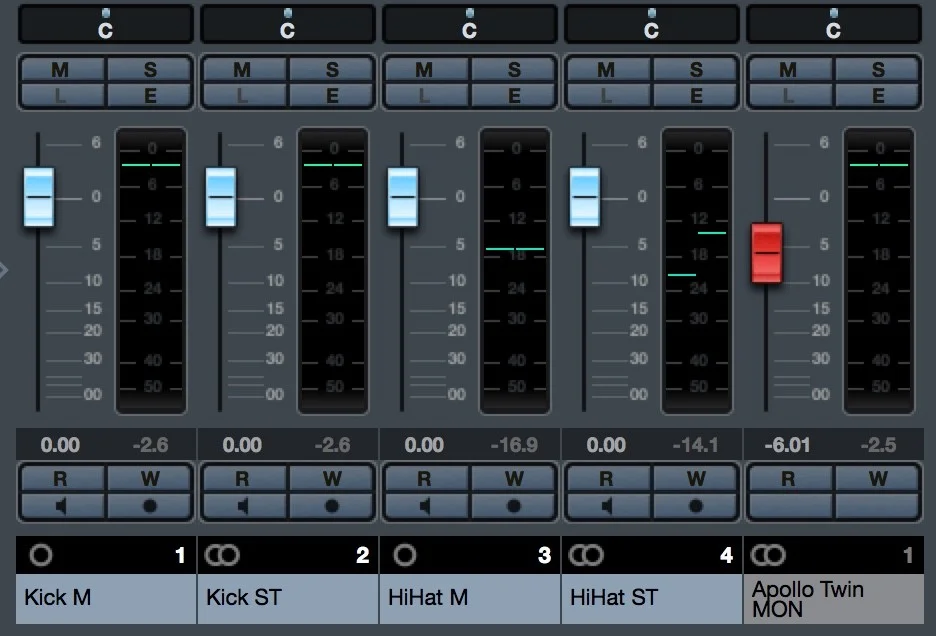This screenshot has width=936, height=636.
Task: Click the mono circle icon on HiHat M
Action: click(405, 555)
